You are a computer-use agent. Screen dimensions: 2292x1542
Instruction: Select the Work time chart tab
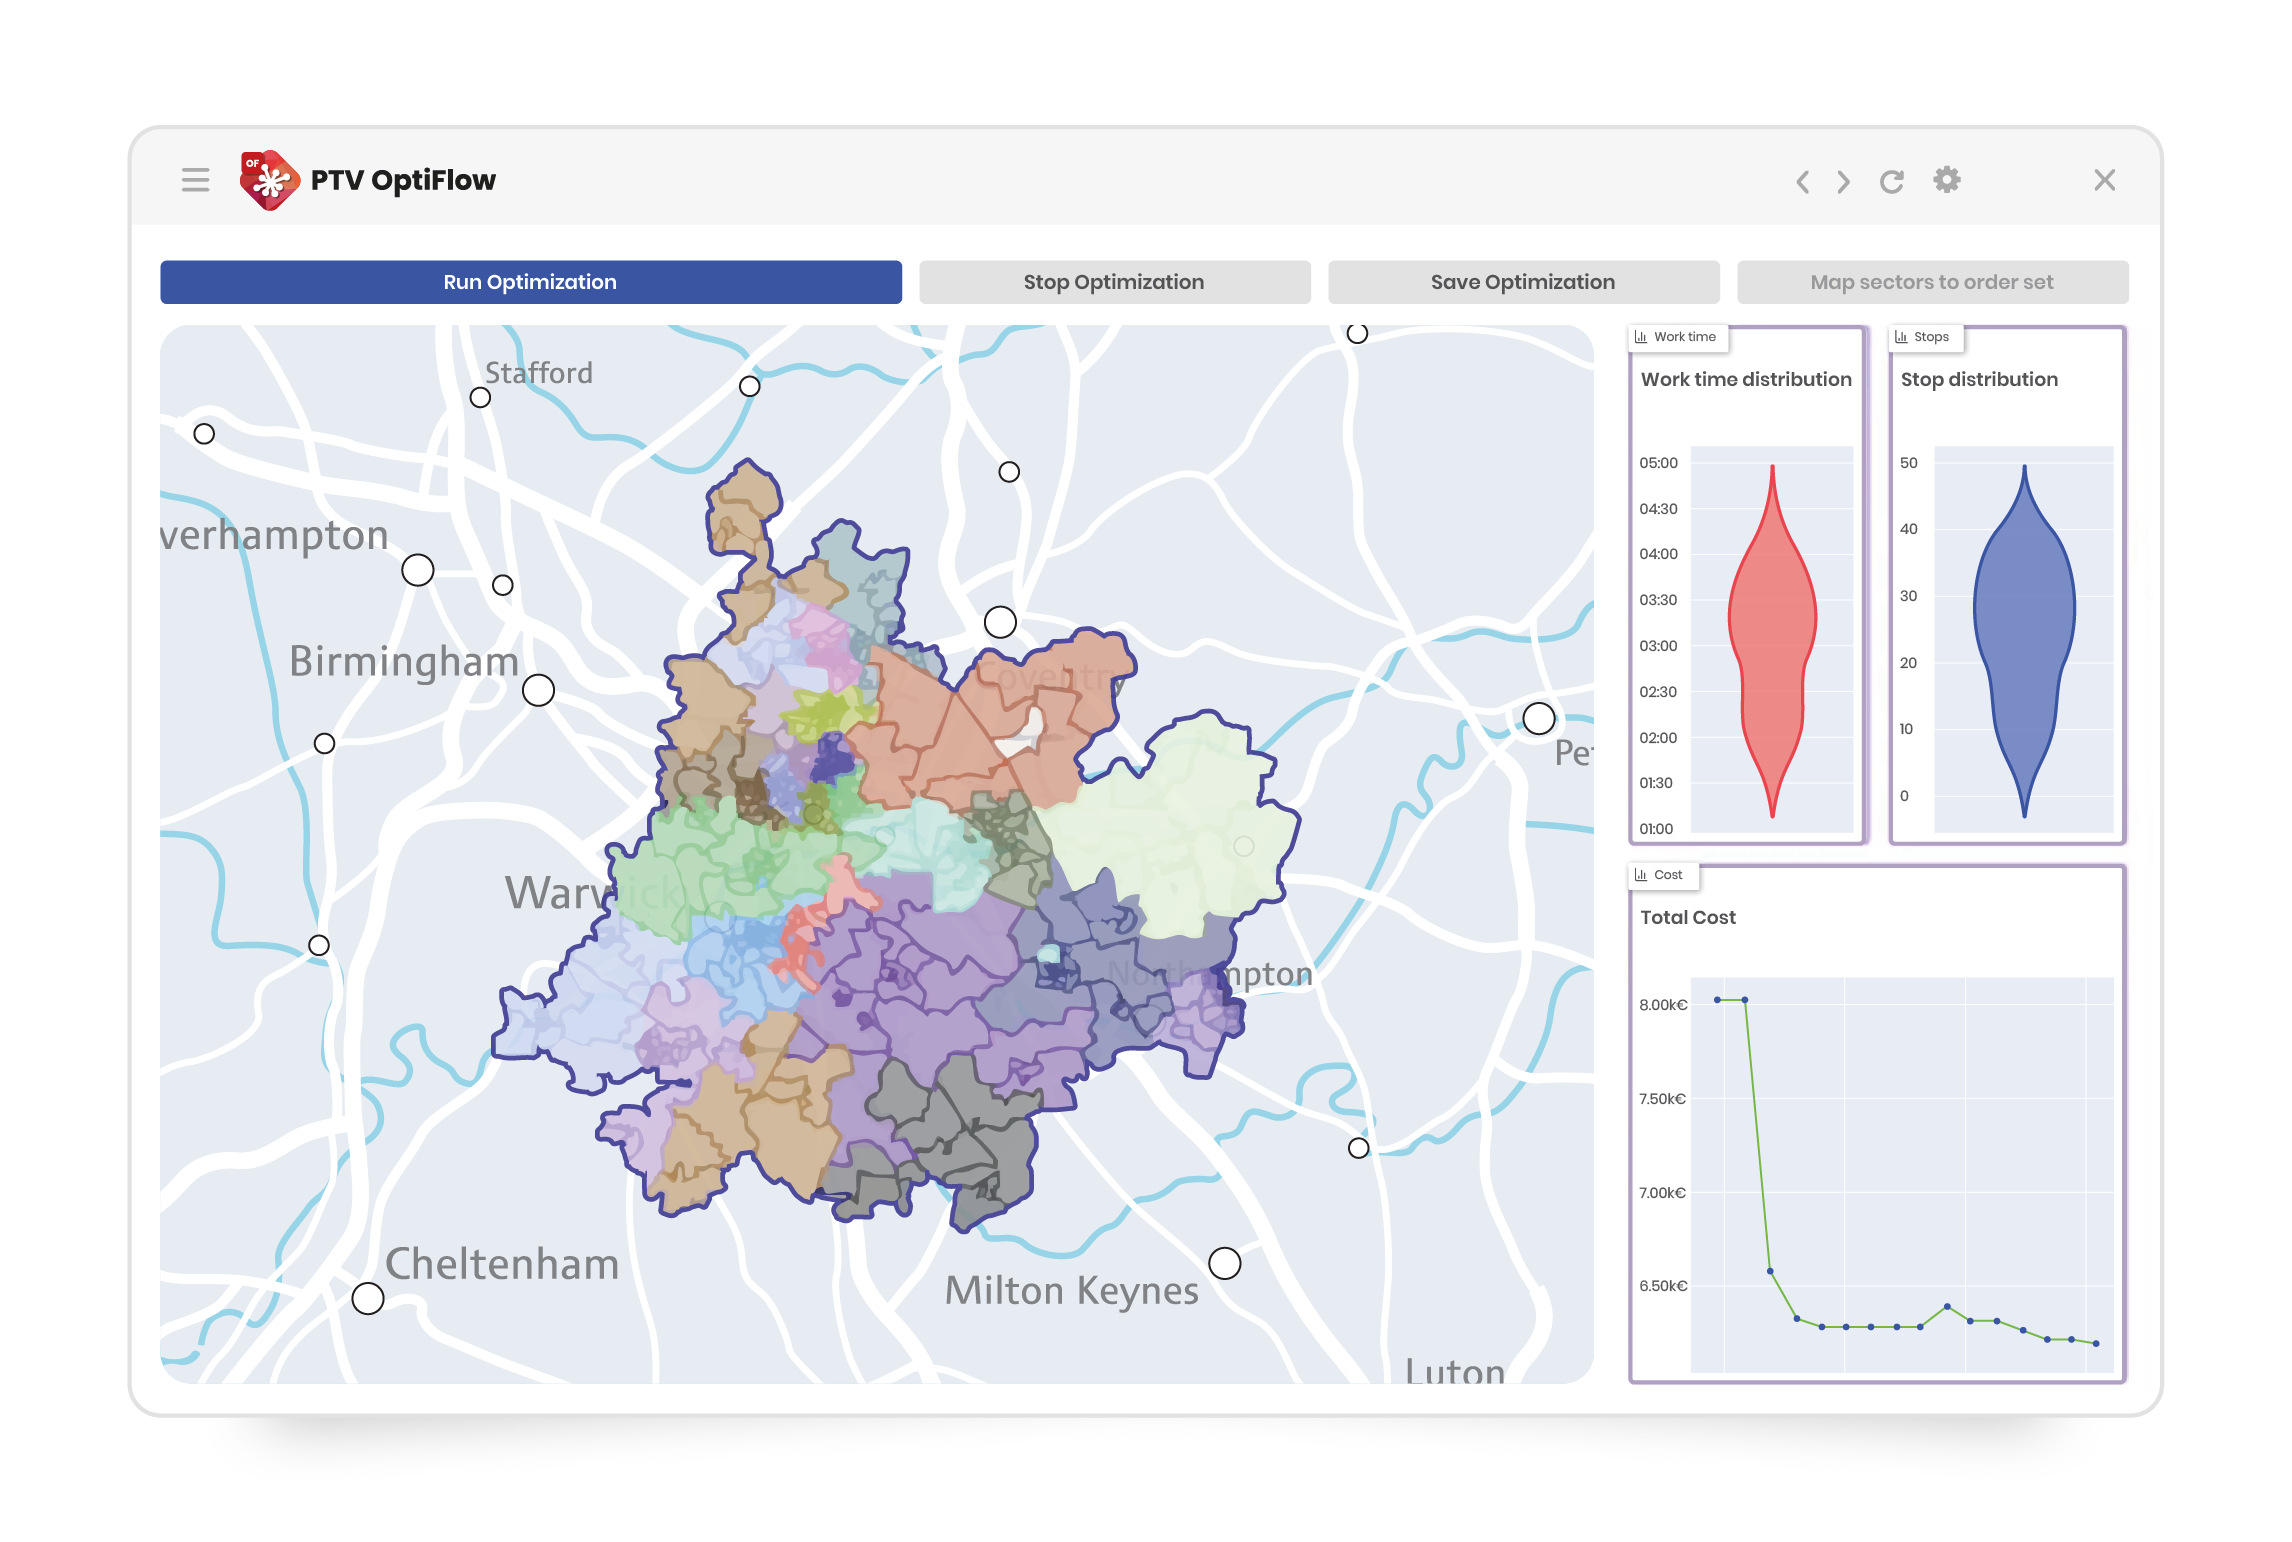click(x=1677, y=337)
